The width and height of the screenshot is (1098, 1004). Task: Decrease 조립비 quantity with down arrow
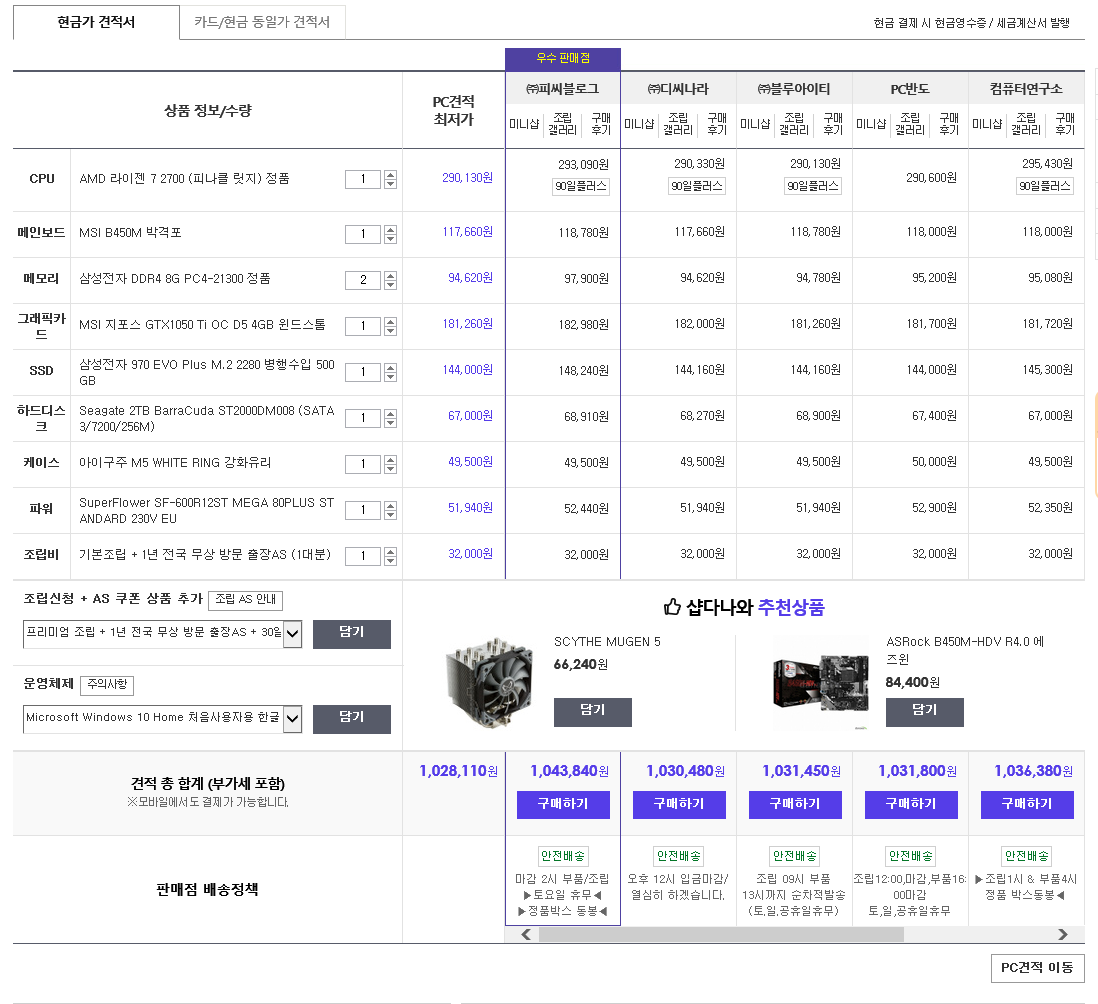tap(391, 561)
